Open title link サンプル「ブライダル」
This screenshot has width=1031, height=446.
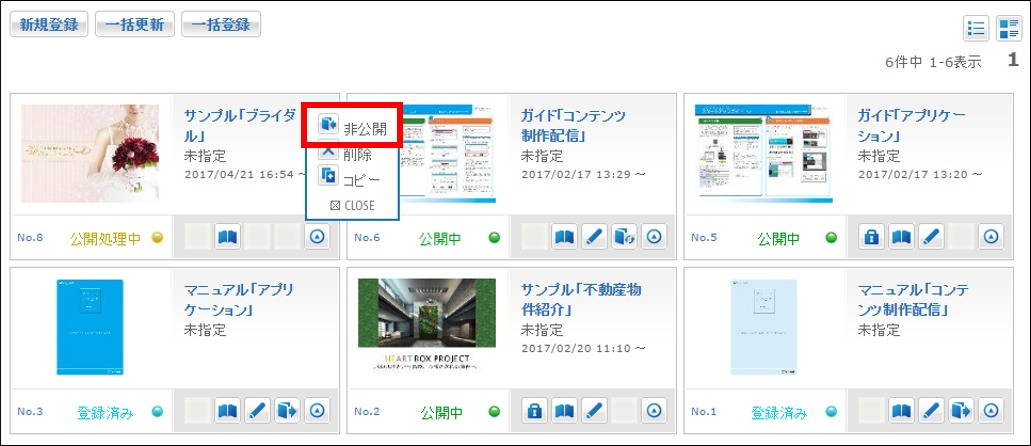pos(241,126)
